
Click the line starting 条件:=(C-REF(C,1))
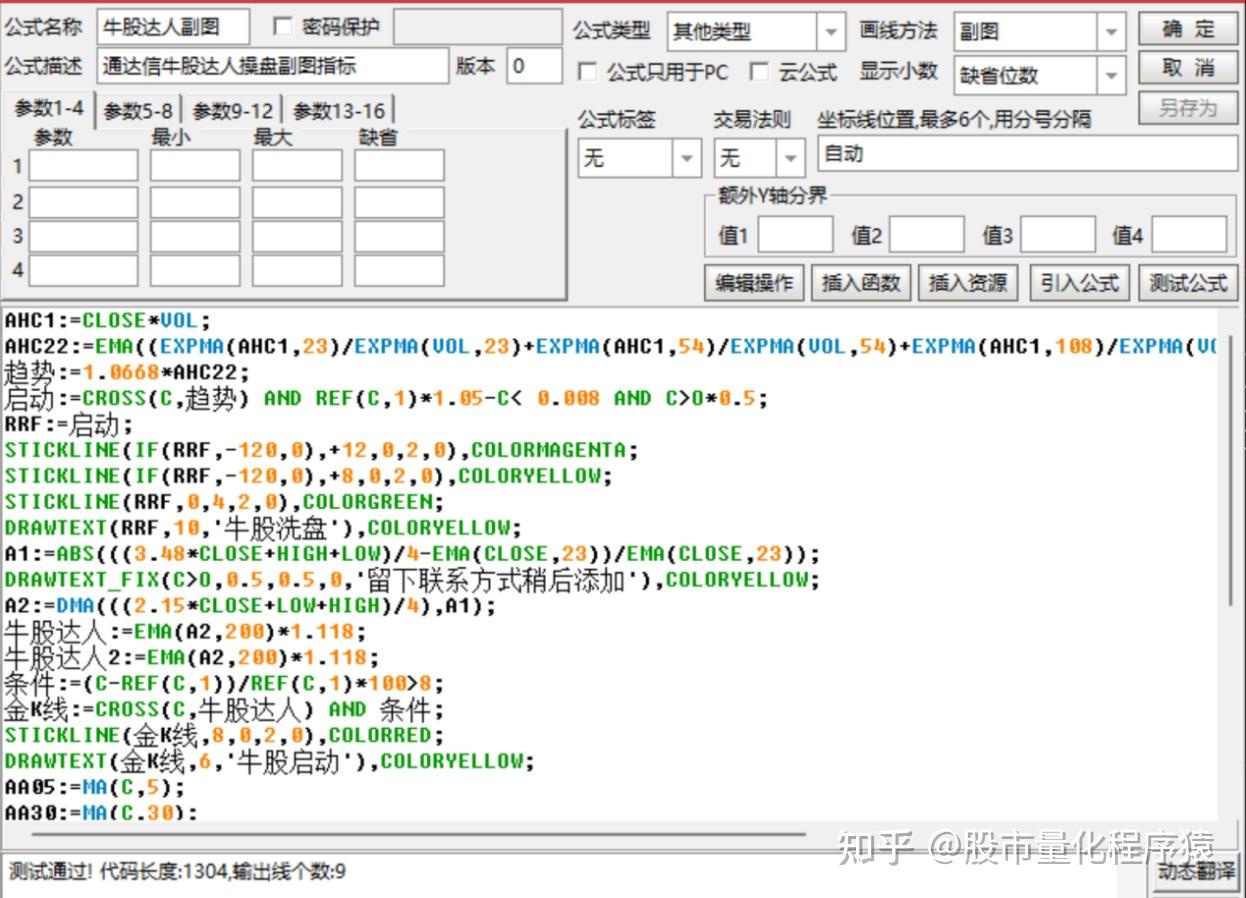coord(224,684)
